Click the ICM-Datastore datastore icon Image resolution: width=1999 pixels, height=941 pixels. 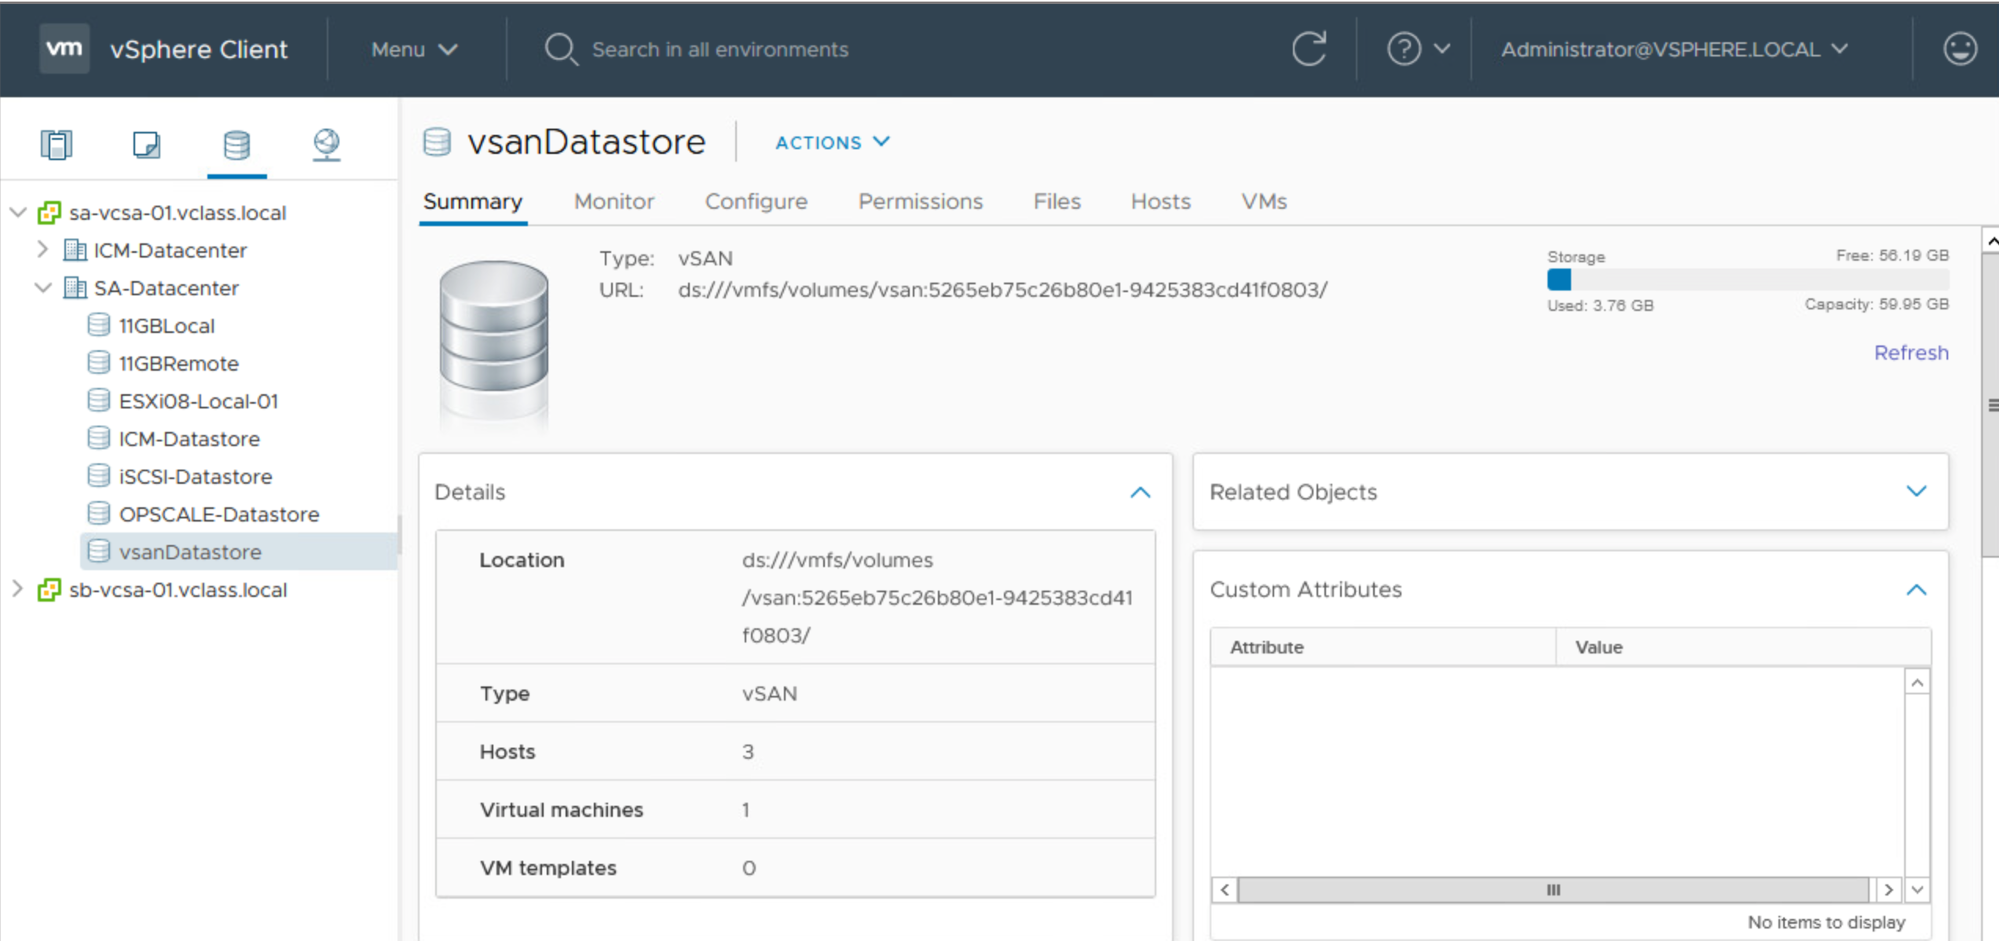click(x=99, y=438)
